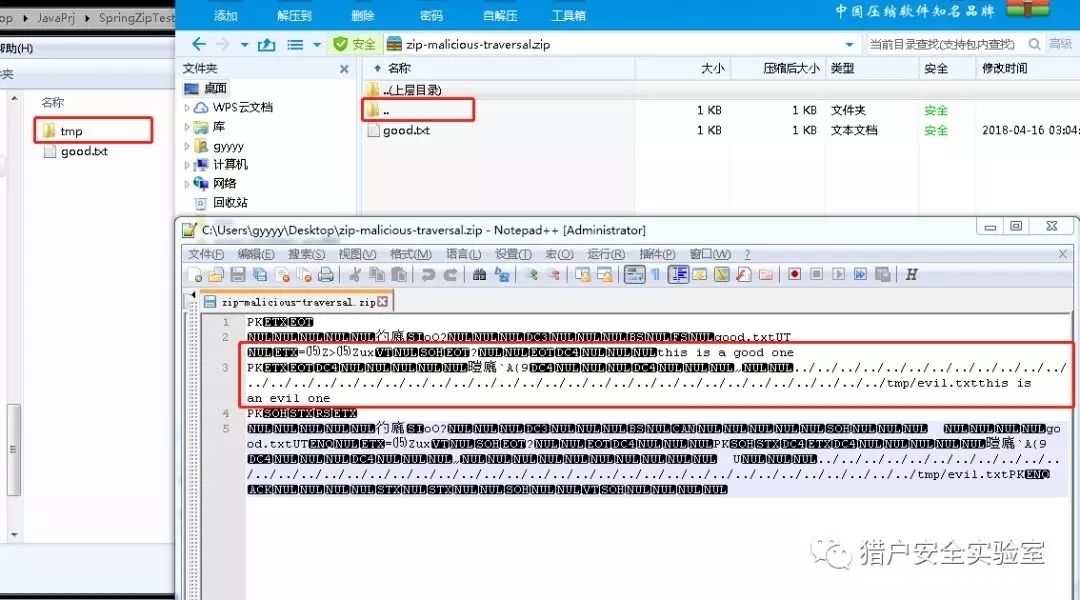
Task: Open Find with the binoculars icon
Action: point(479,275)
